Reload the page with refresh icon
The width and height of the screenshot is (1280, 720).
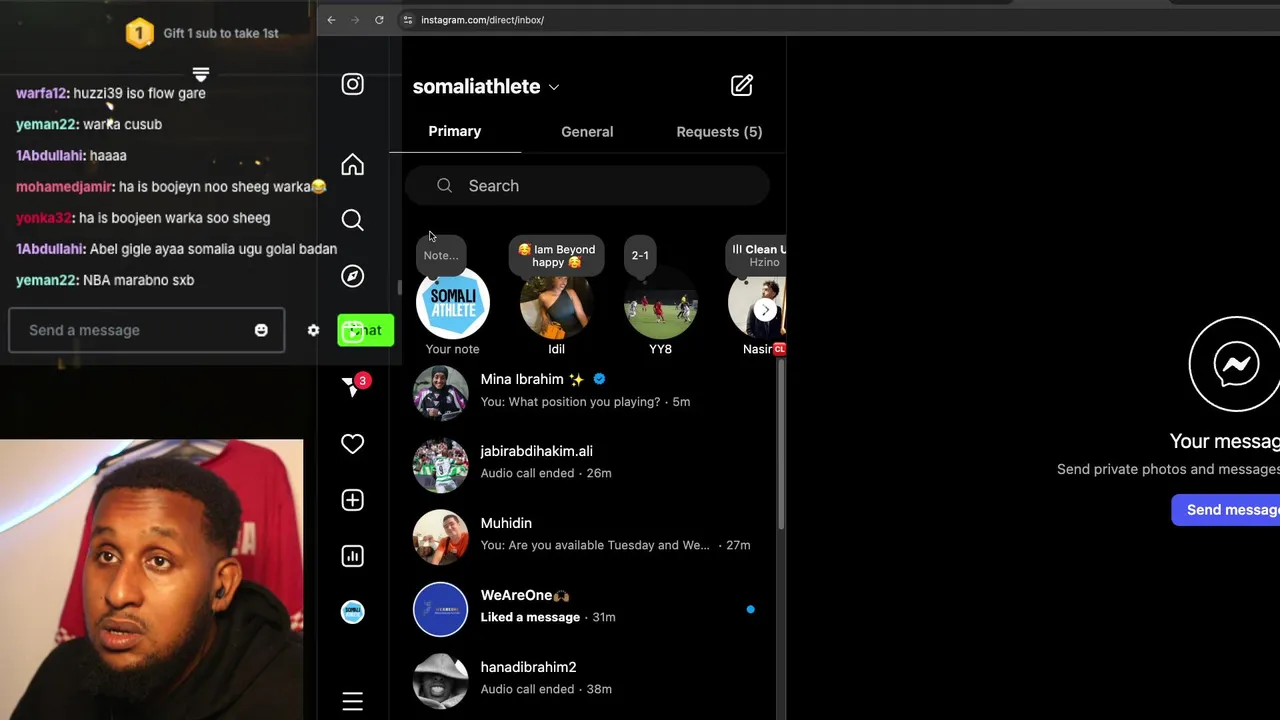point(379,20)
